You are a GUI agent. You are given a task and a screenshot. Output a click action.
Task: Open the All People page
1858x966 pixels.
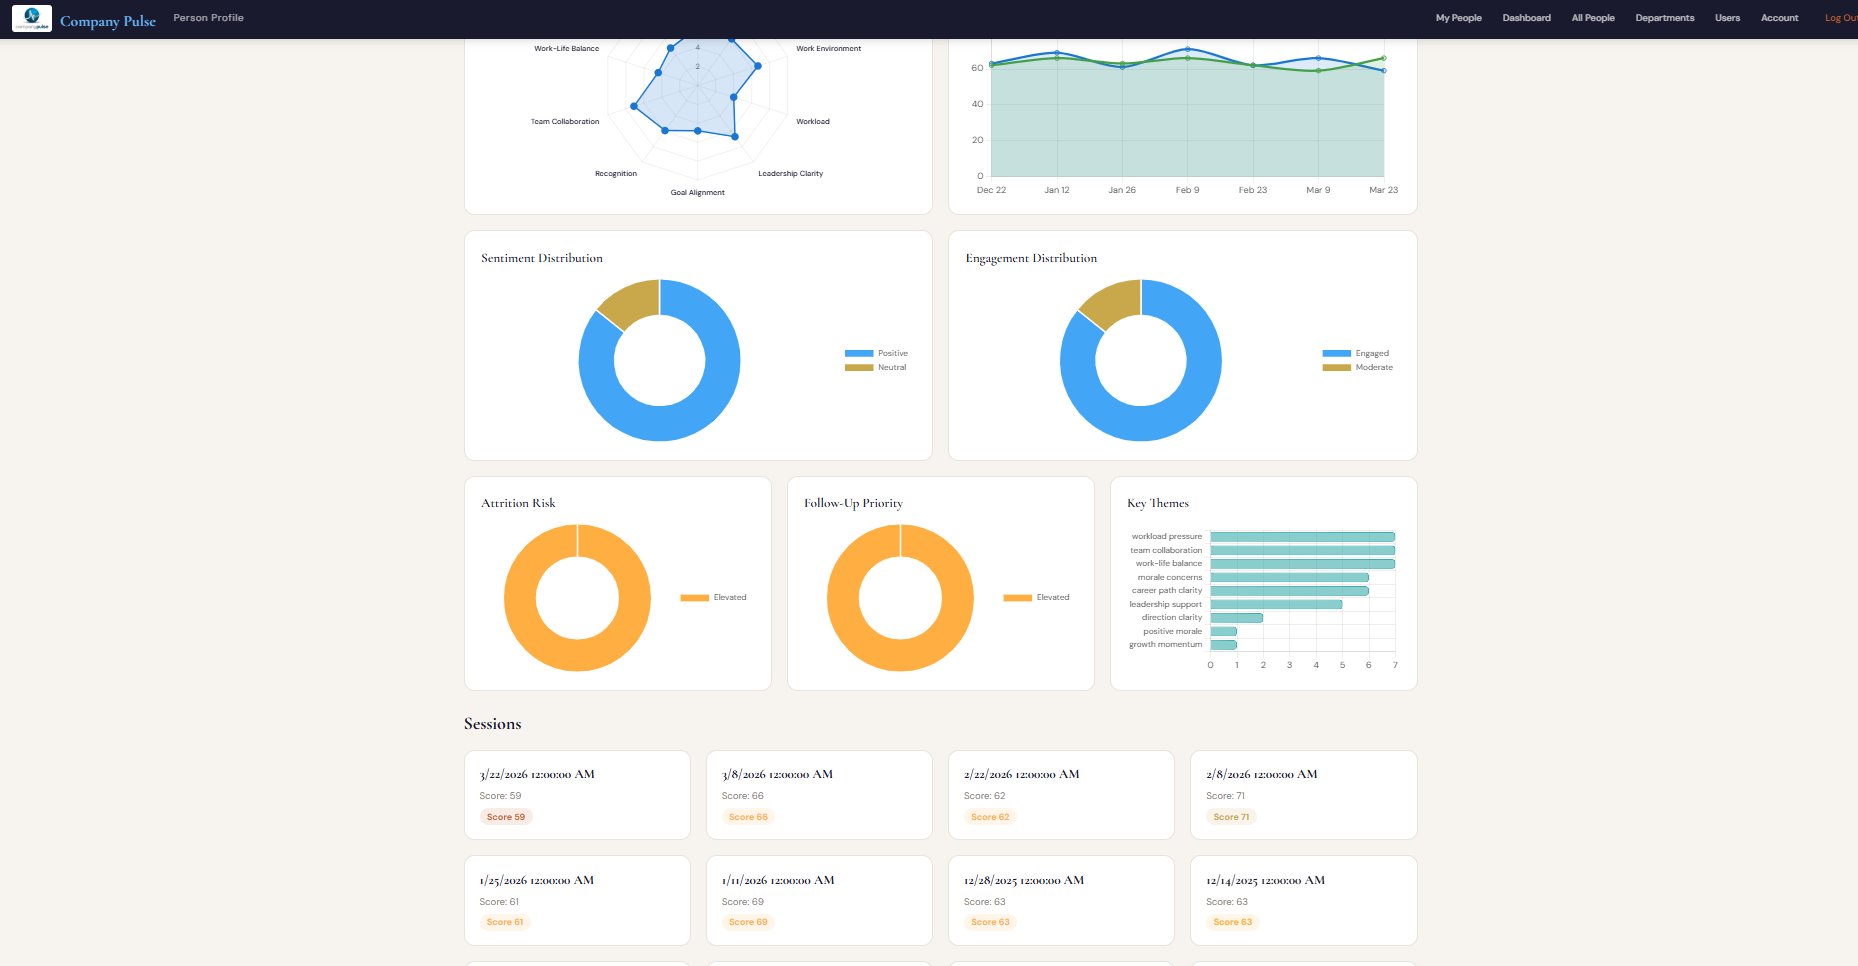point(1592,17)
